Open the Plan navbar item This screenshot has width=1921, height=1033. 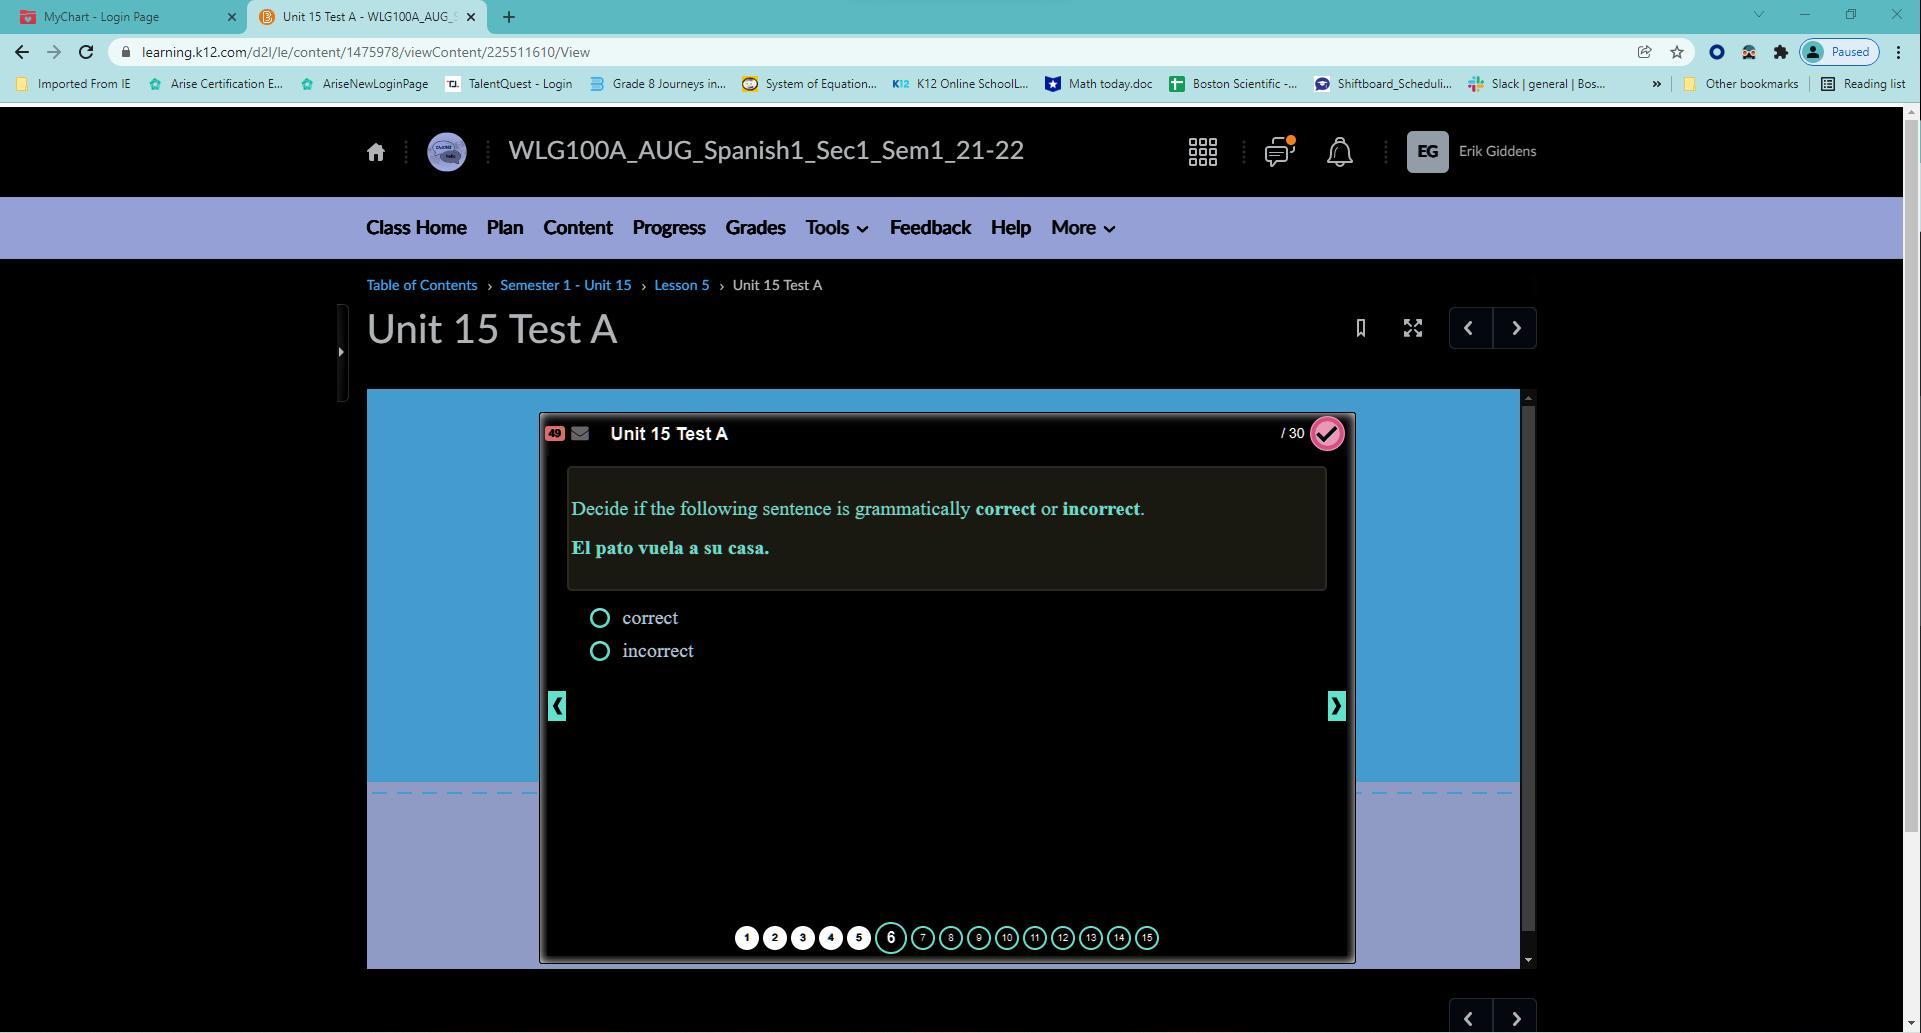(x=505, y=228)
